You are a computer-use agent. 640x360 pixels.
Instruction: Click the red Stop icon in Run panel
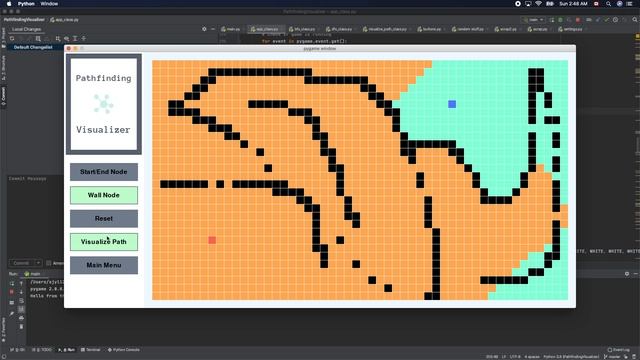pos(12,292)
